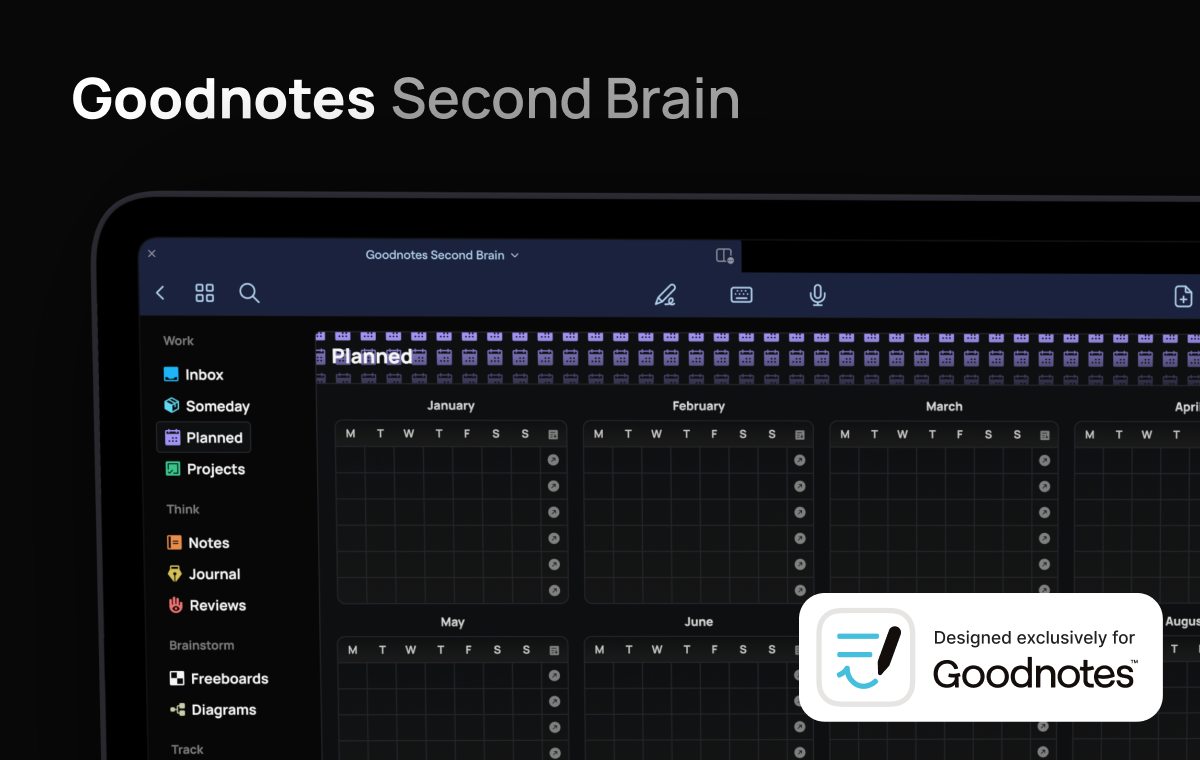The image size is (1200, 760).
Task: Click the Goodnotes app logo in badge
Action: (x=866, y=658)
